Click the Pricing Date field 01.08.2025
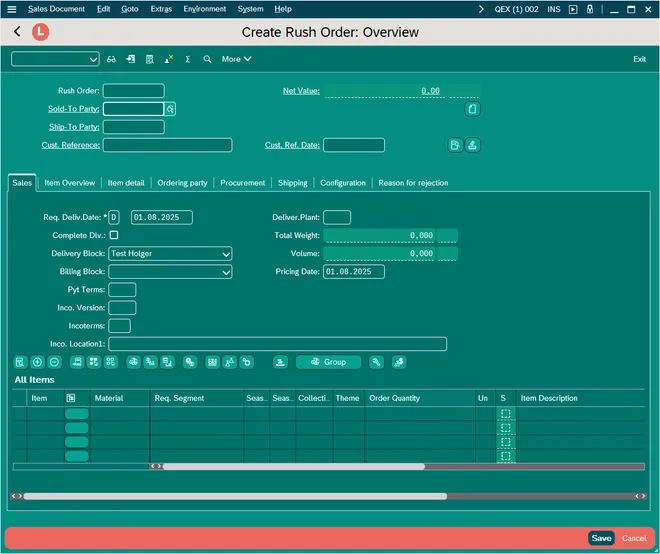Screen dimensions: 660x554 tap(354, 272)
